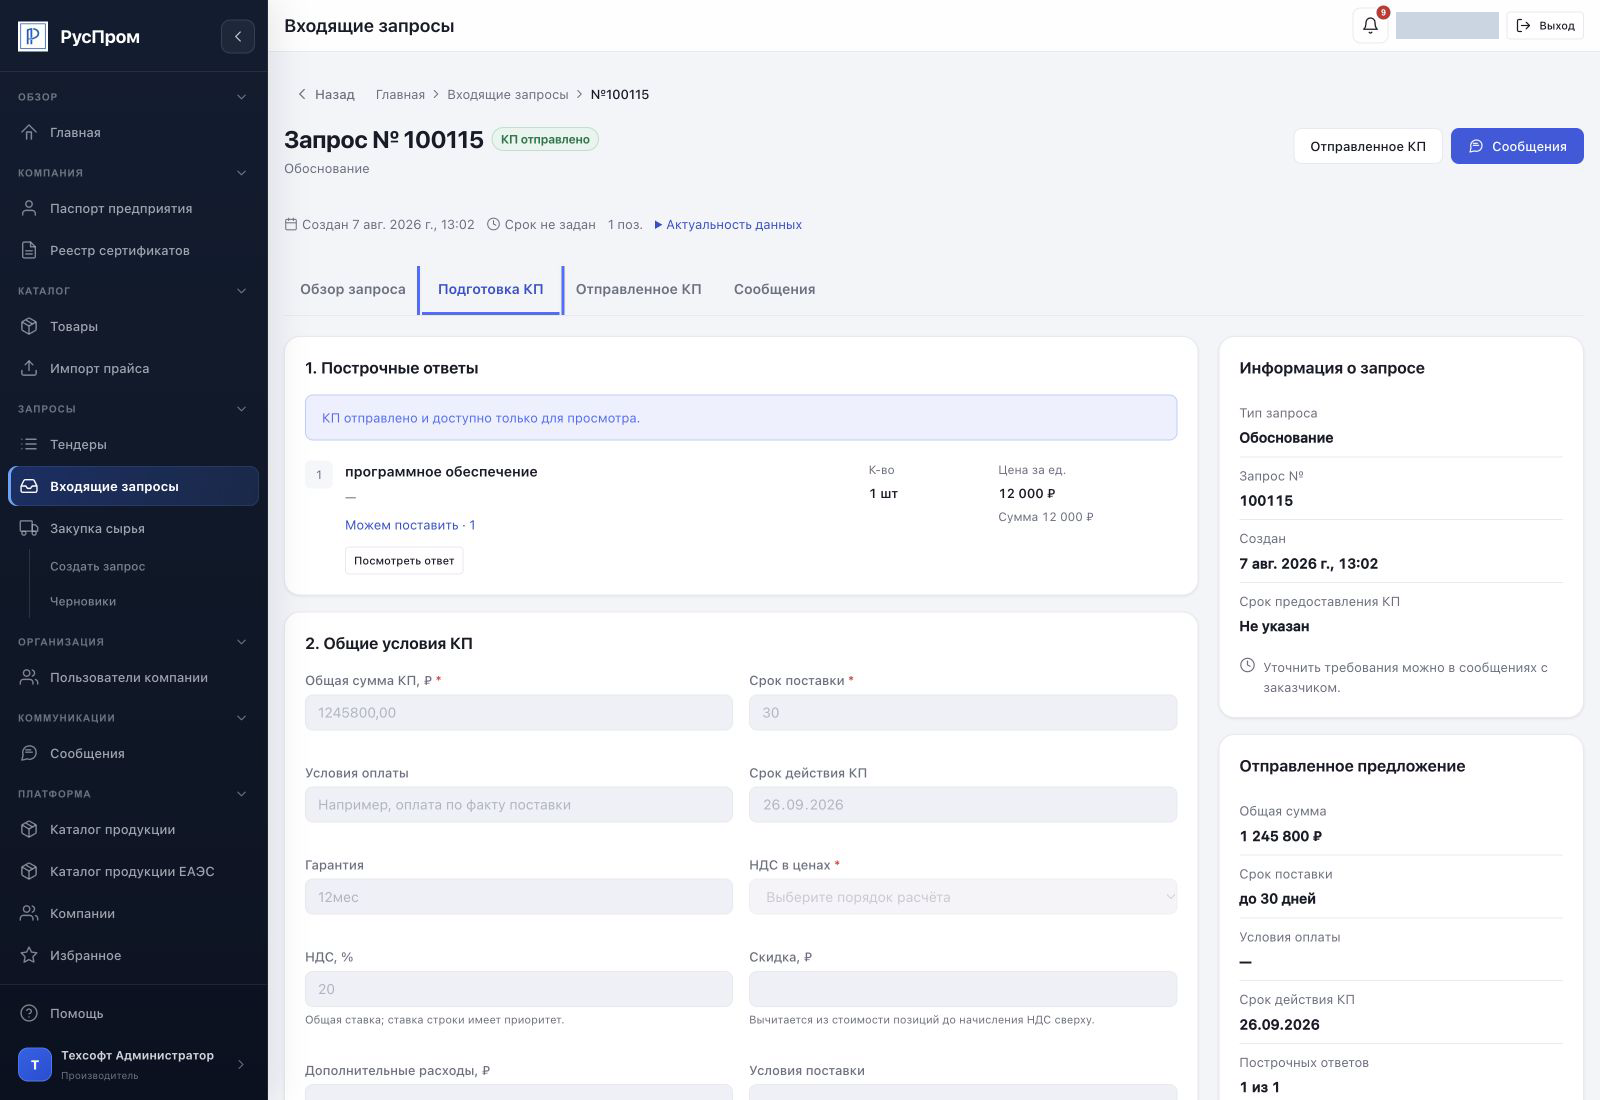Click product name программное обеспечение
Screen dimensions: 1600x1100
click(x=441, y=472)
